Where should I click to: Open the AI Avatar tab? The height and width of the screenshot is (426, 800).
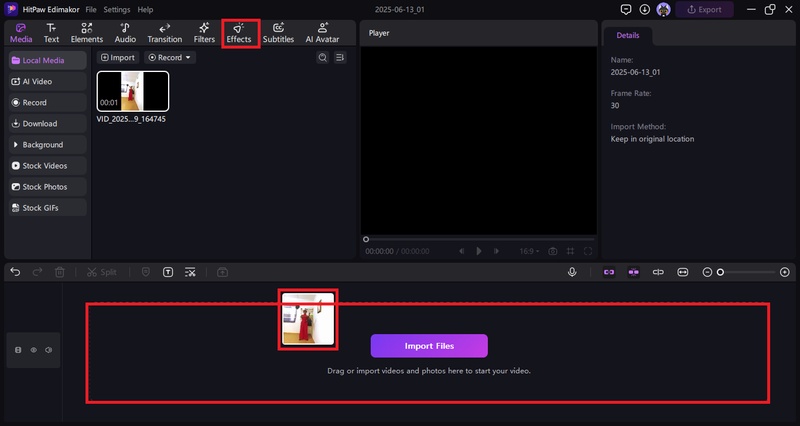tap(322, 33)
